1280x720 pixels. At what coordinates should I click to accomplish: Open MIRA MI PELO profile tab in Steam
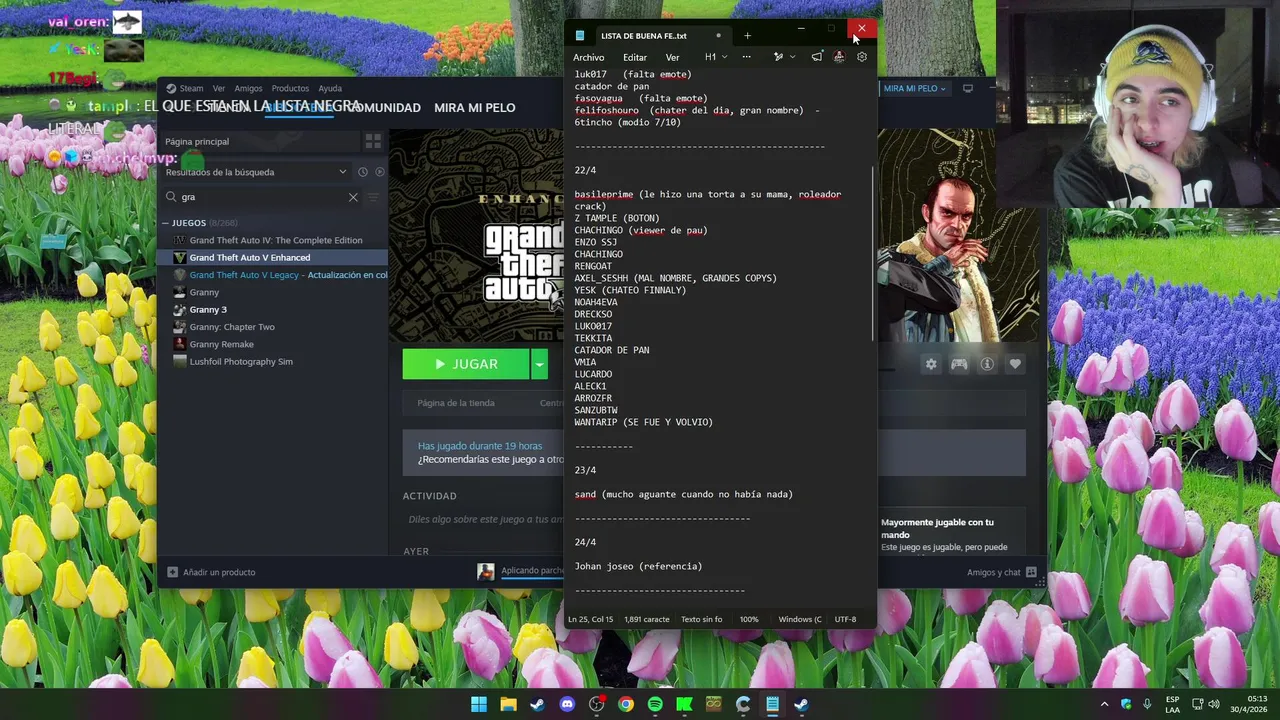pos(475,108)
